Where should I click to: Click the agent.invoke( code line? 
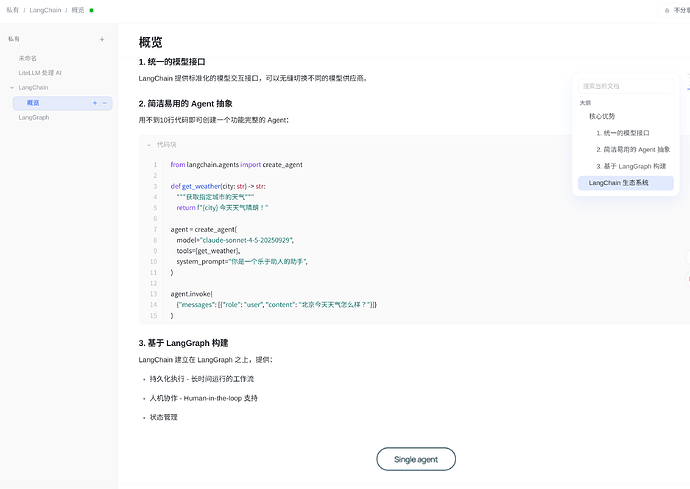click(191, 294)
